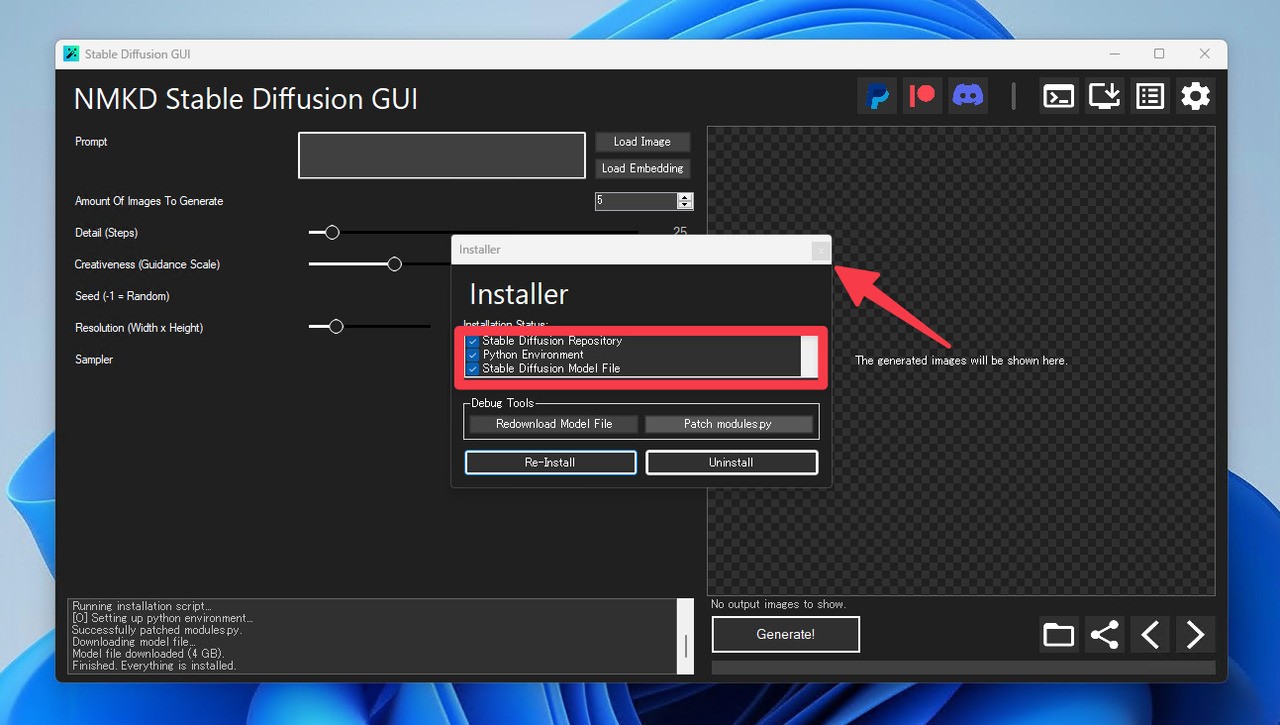Click the generation progress bar
This screenshot has height=725, width=1280.
point(963,667)
